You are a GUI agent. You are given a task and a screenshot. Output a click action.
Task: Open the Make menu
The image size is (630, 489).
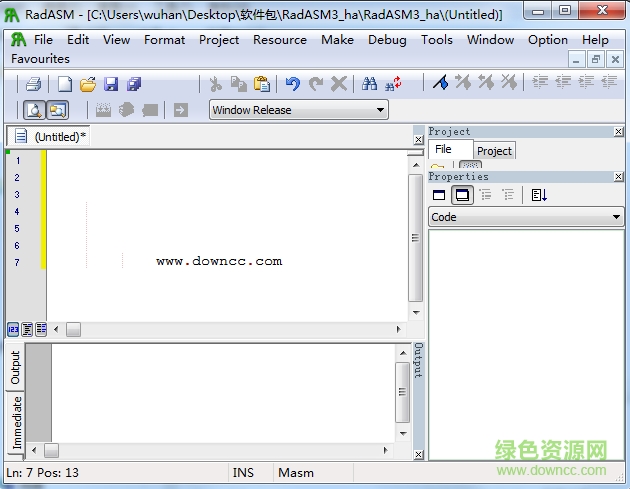tap(337, 40)
